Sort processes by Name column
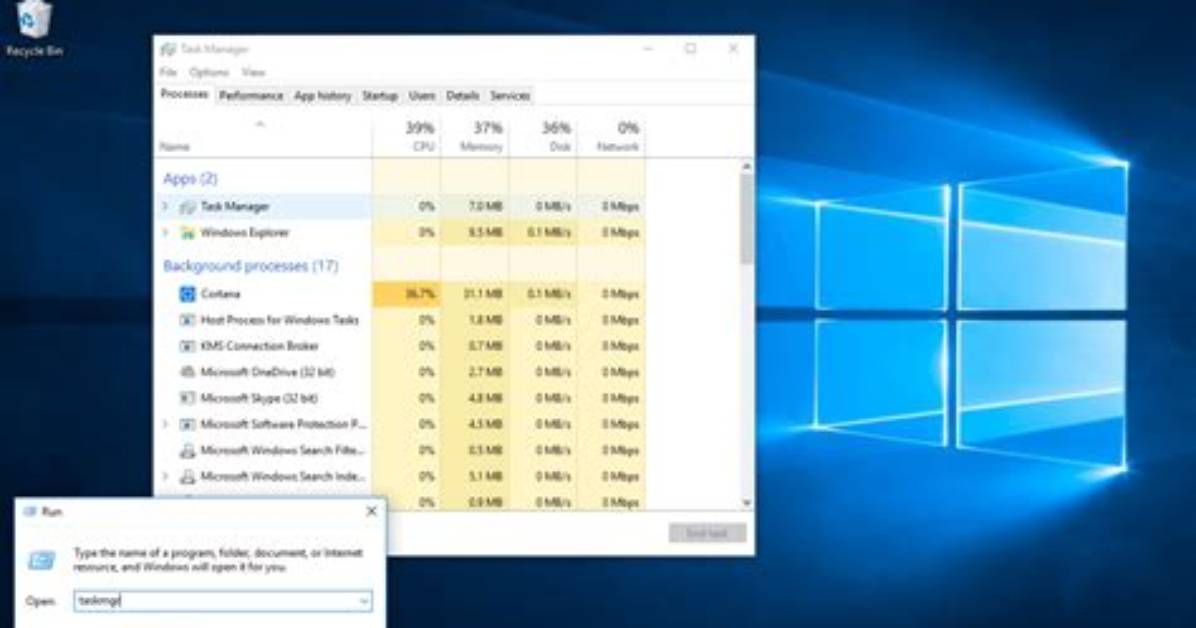Viewport: 1196px width, 628px height. pos(264,136)
